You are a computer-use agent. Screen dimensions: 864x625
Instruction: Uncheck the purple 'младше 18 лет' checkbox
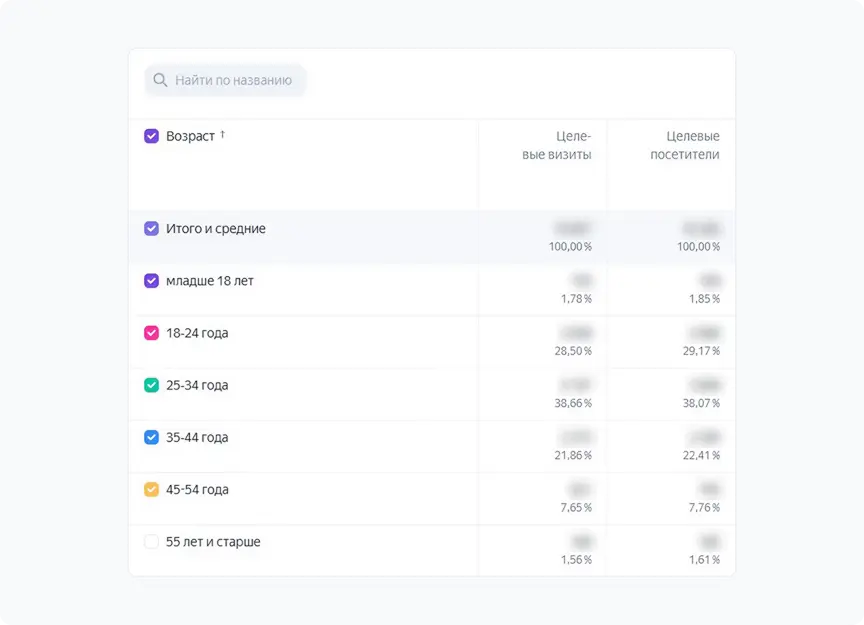[x=151, y=281]
